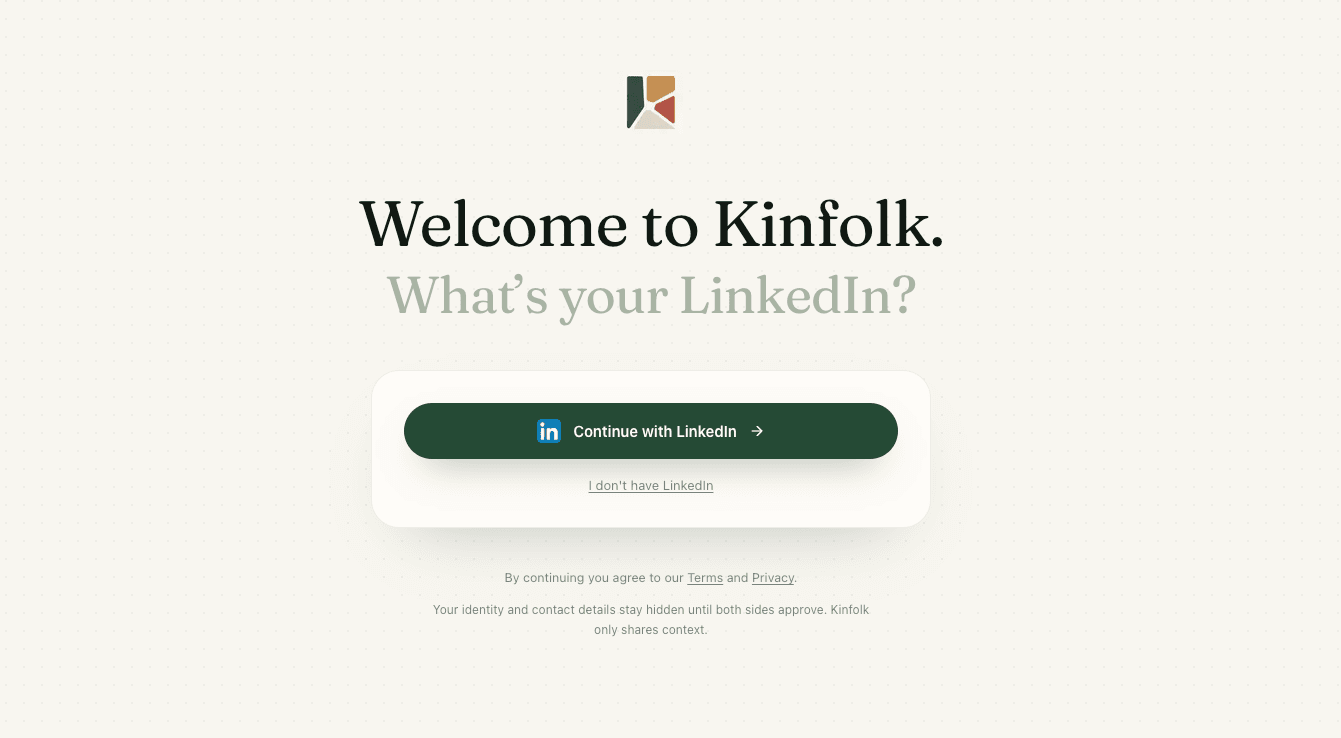Click the LinkedIn logo icon in button
The width and height of the screenshot is (1341, 738).
pyautogui.click(x=549, y=431)
